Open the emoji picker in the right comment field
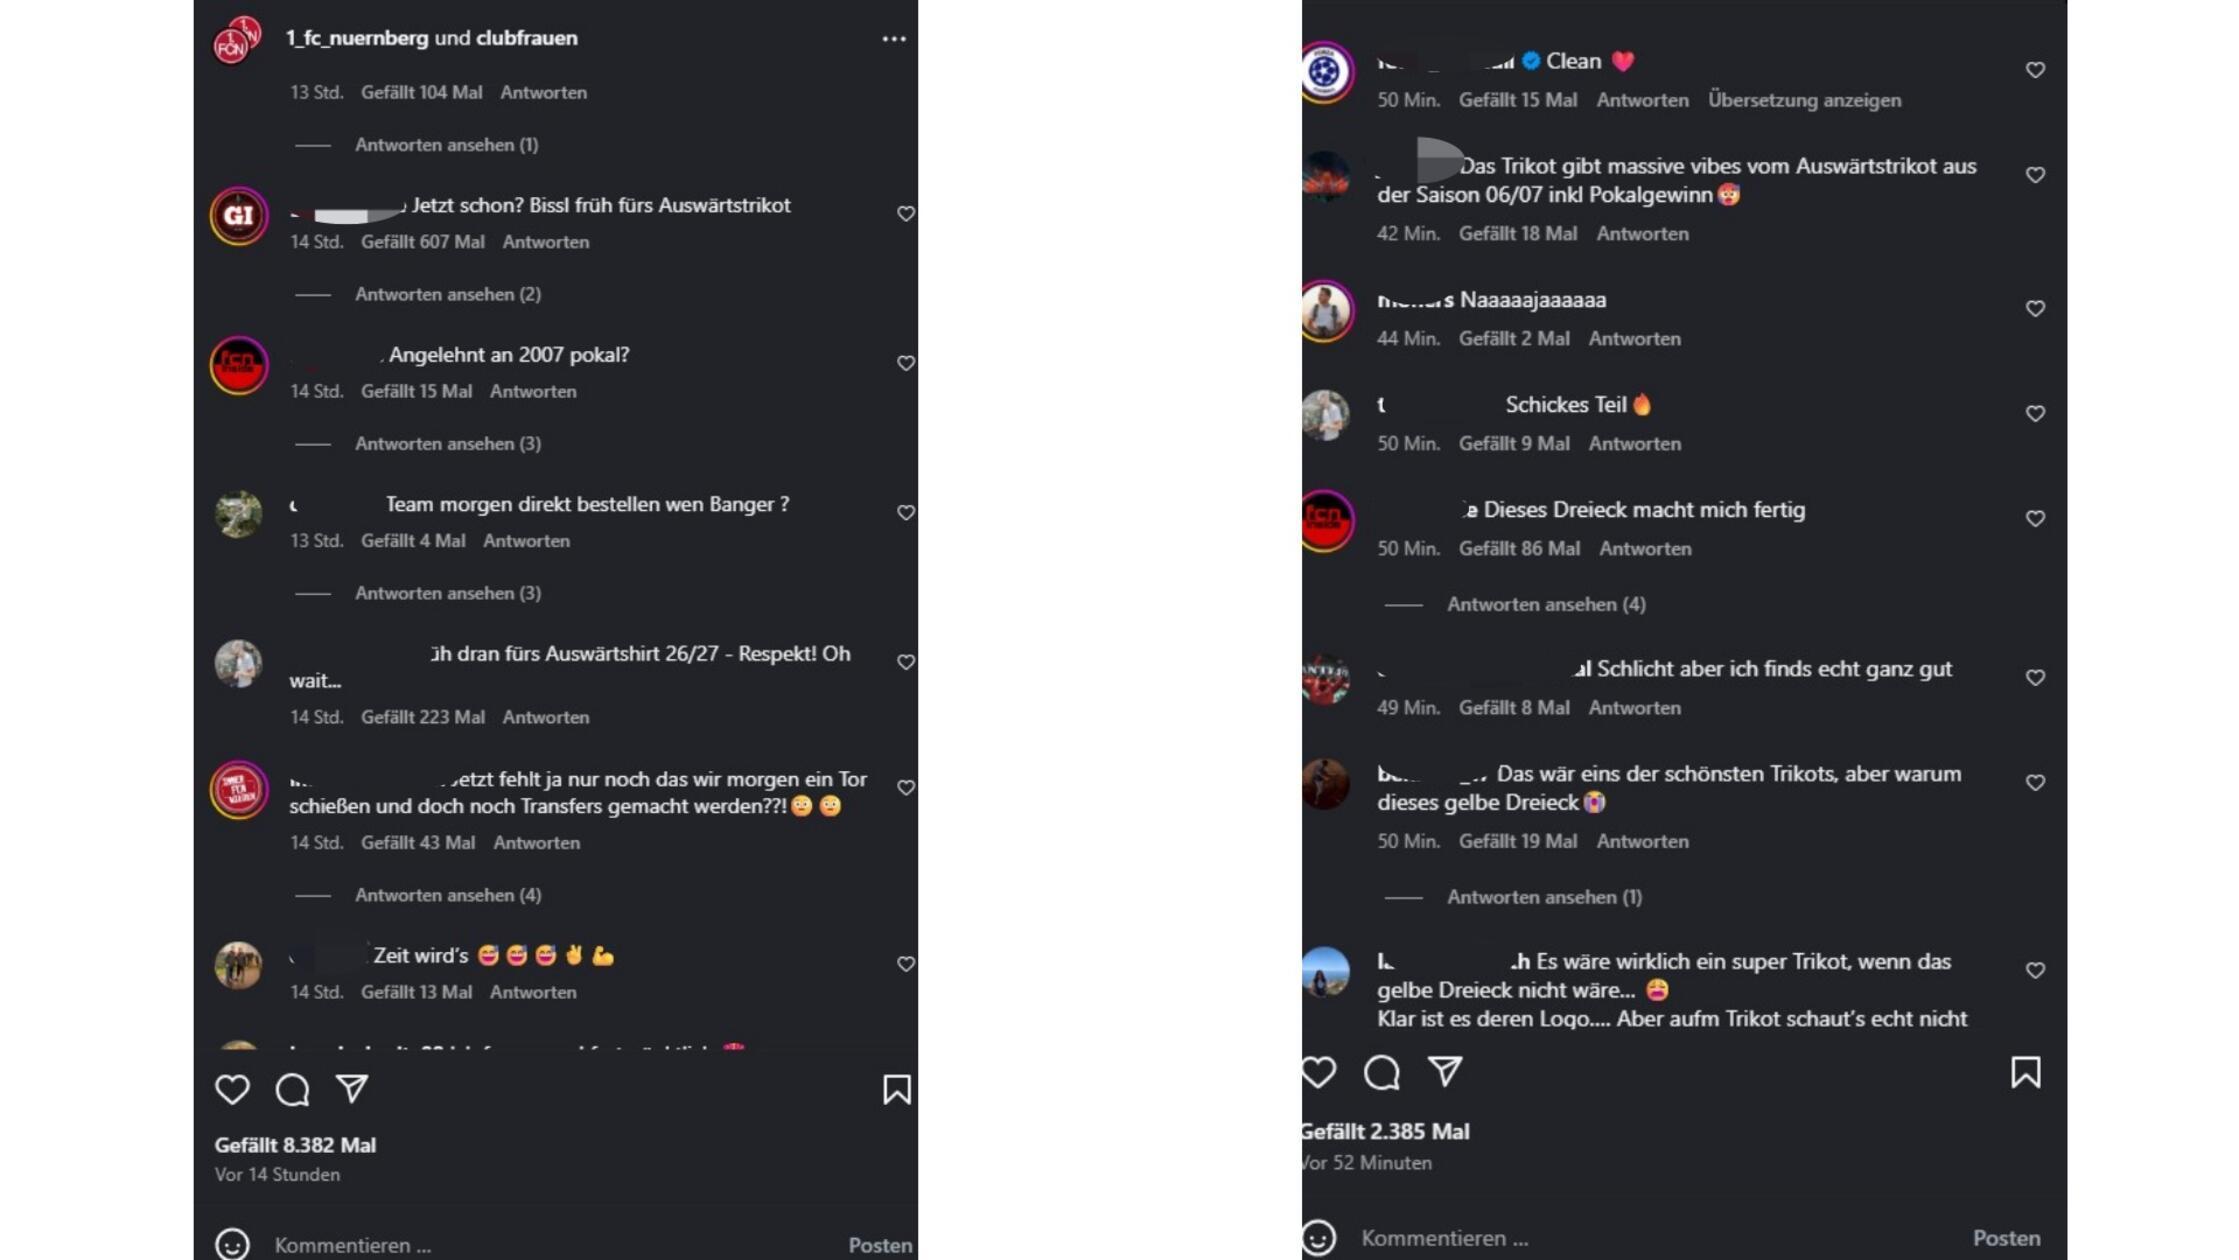This screenshot has width=2239, height=1260. [x=1318, y=1238]
